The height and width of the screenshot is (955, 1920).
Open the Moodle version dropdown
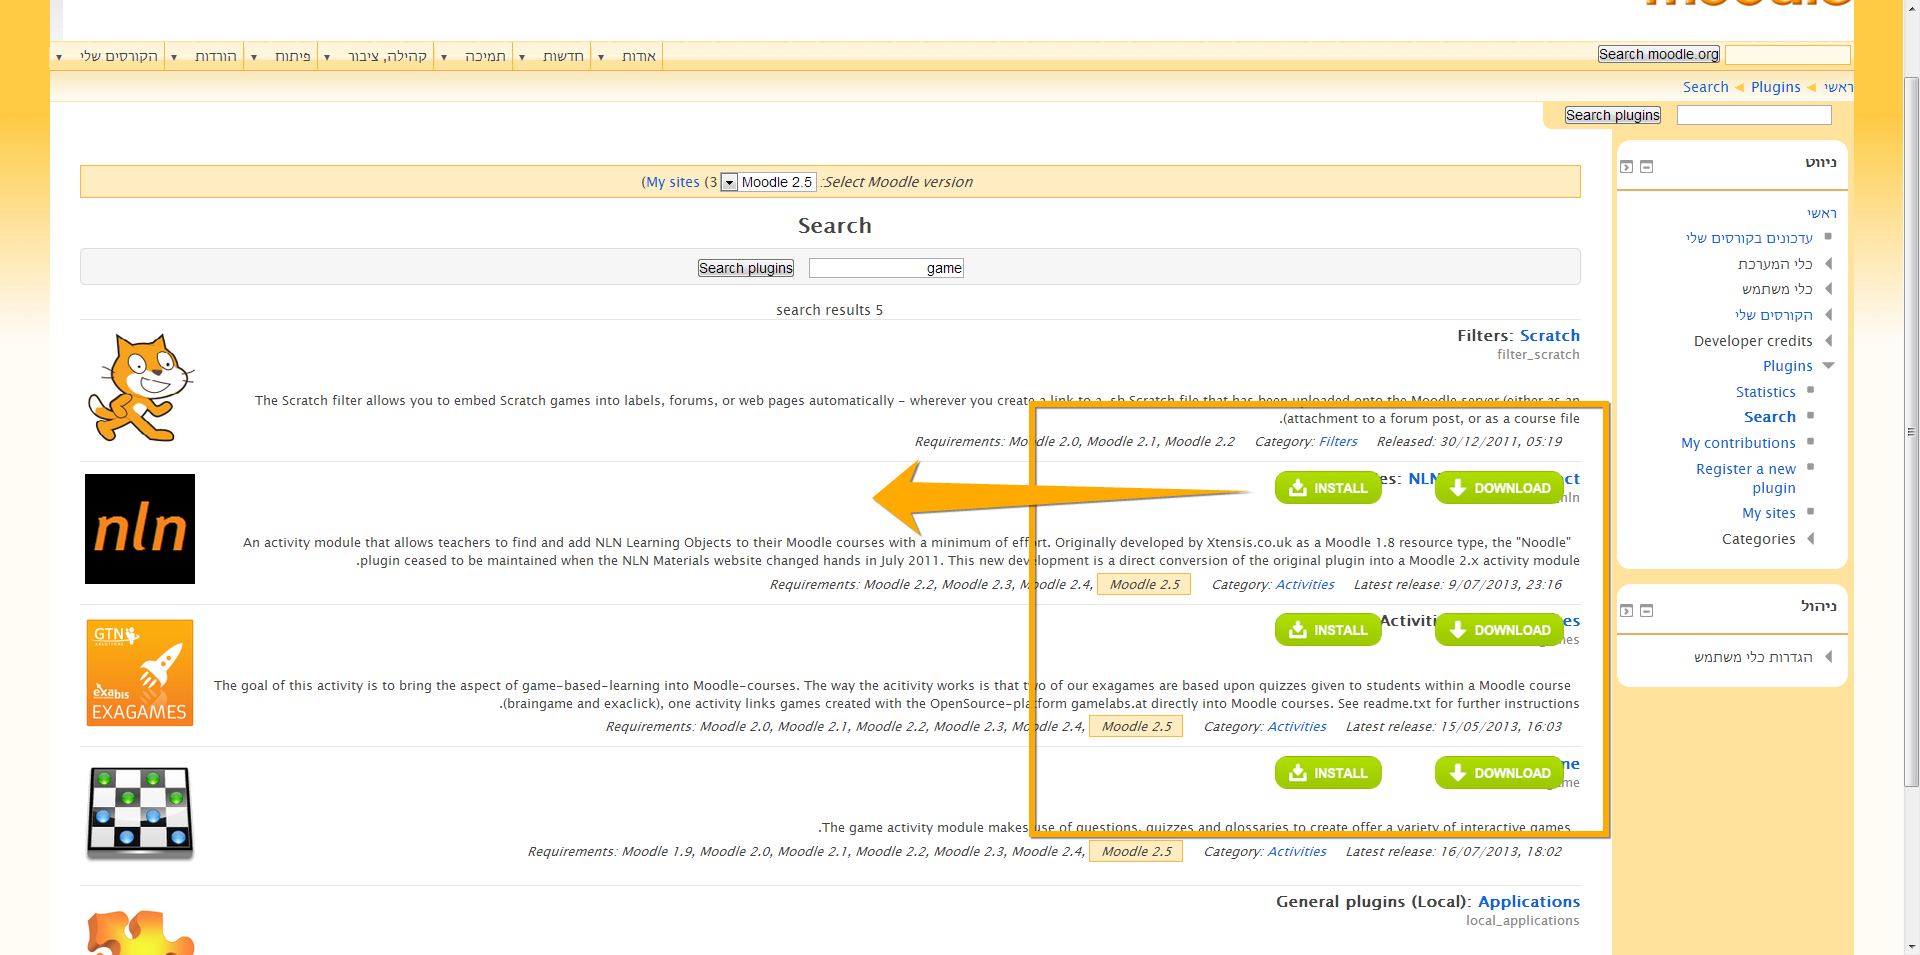[x=768, y=182]
